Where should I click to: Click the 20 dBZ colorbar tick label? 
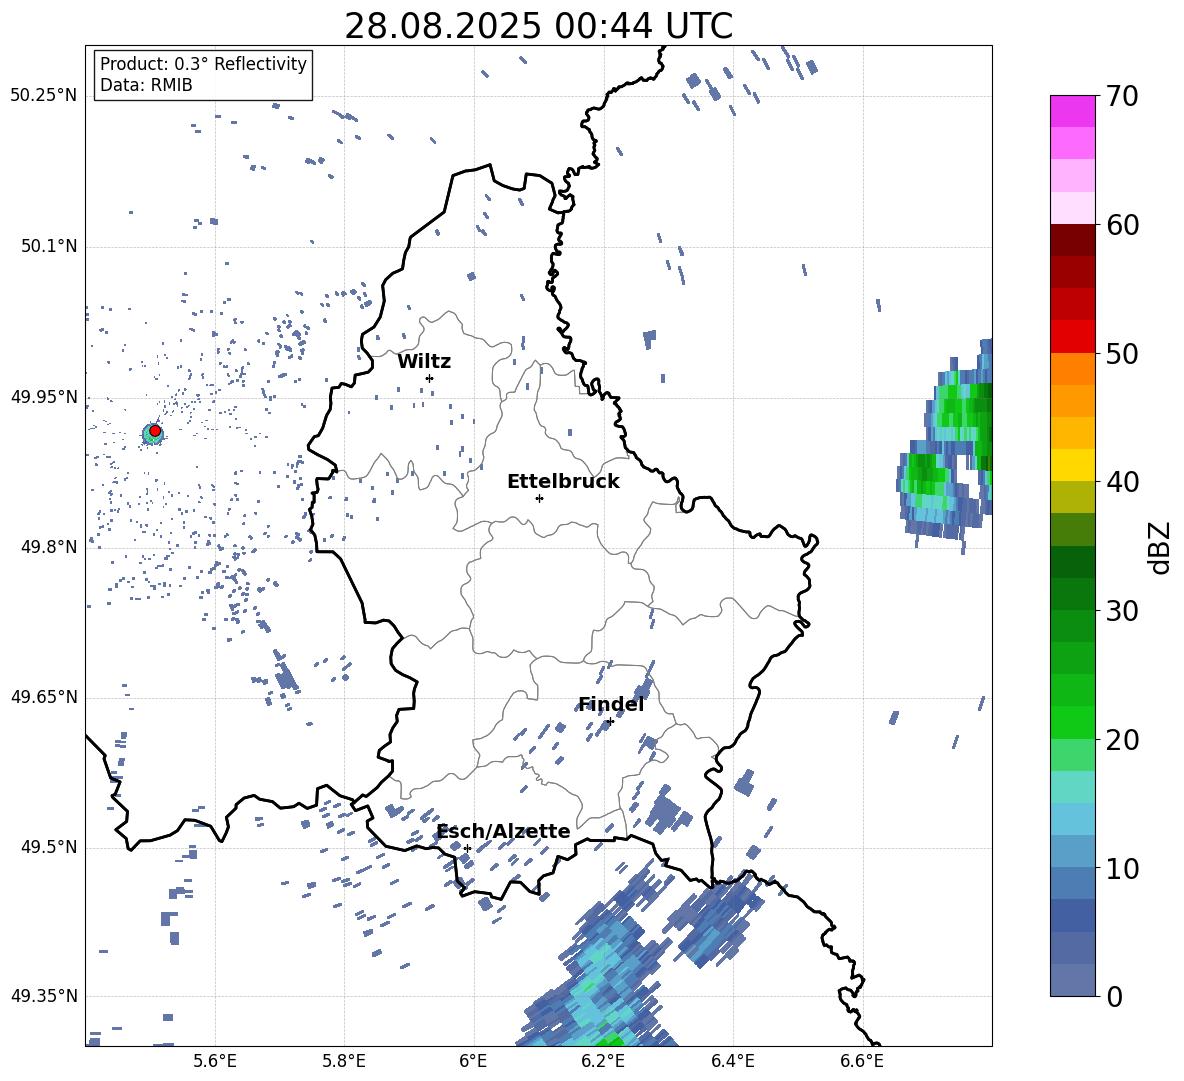pyautogui.click(x=1122, y=740)
